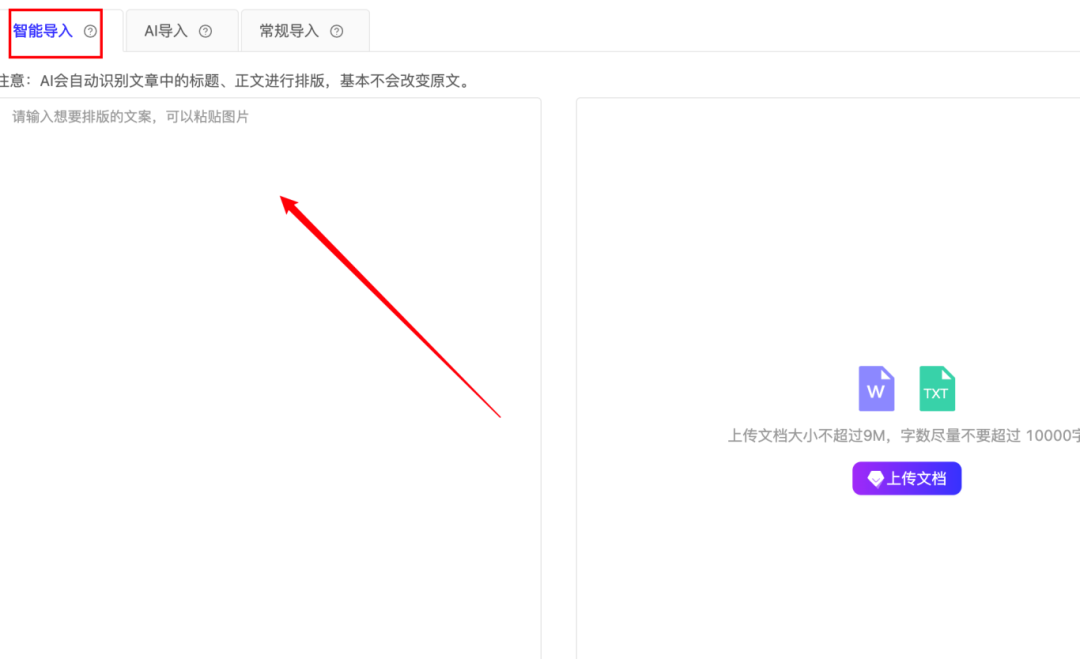This screenshot has height=659, width=1080.
Task: Select the purple W file format icon
Action: point(876,388)
